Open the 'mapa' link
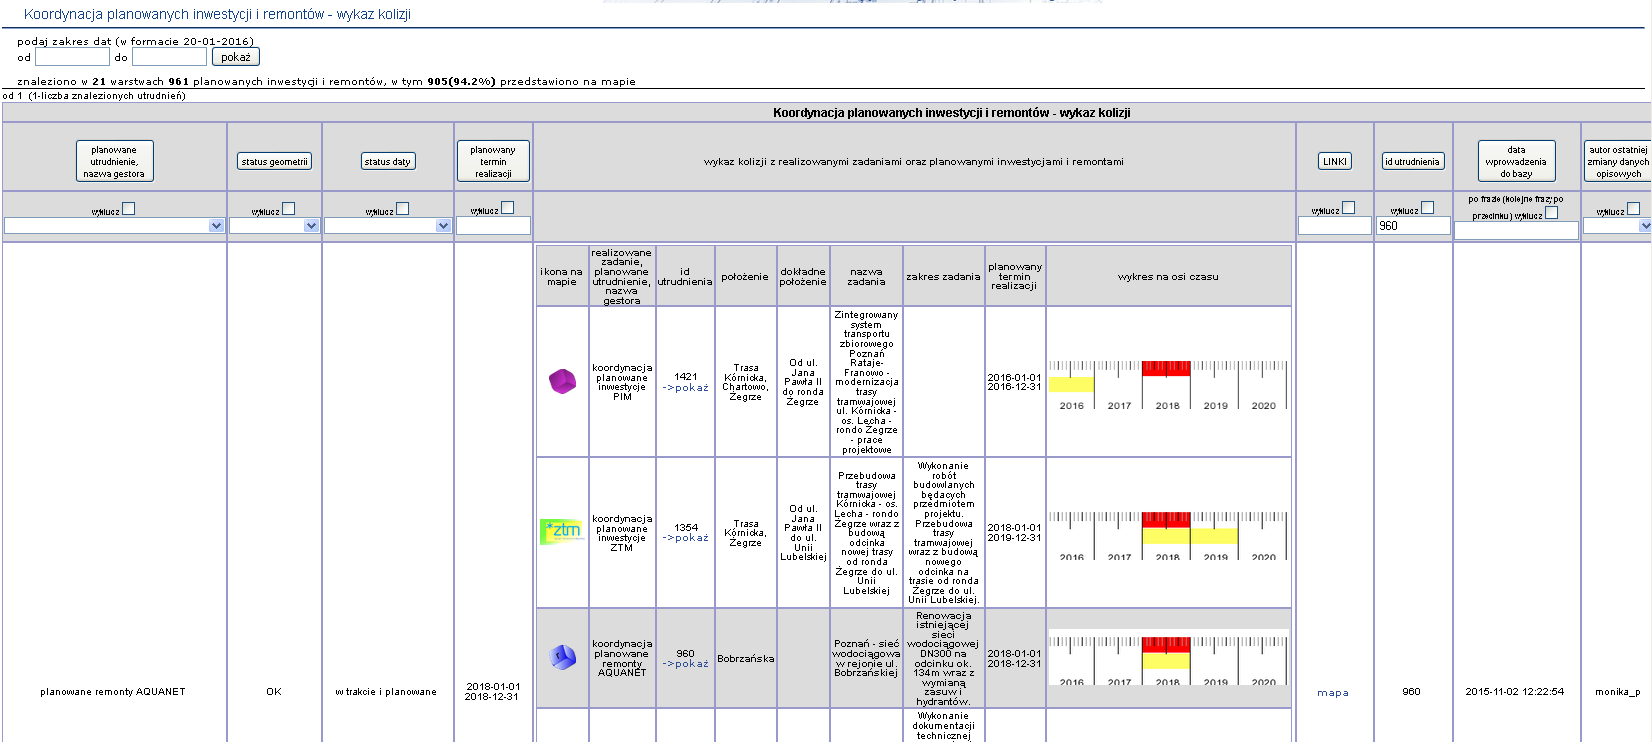This screenshot has height=742, width=1652. [x=1332, y=692]
